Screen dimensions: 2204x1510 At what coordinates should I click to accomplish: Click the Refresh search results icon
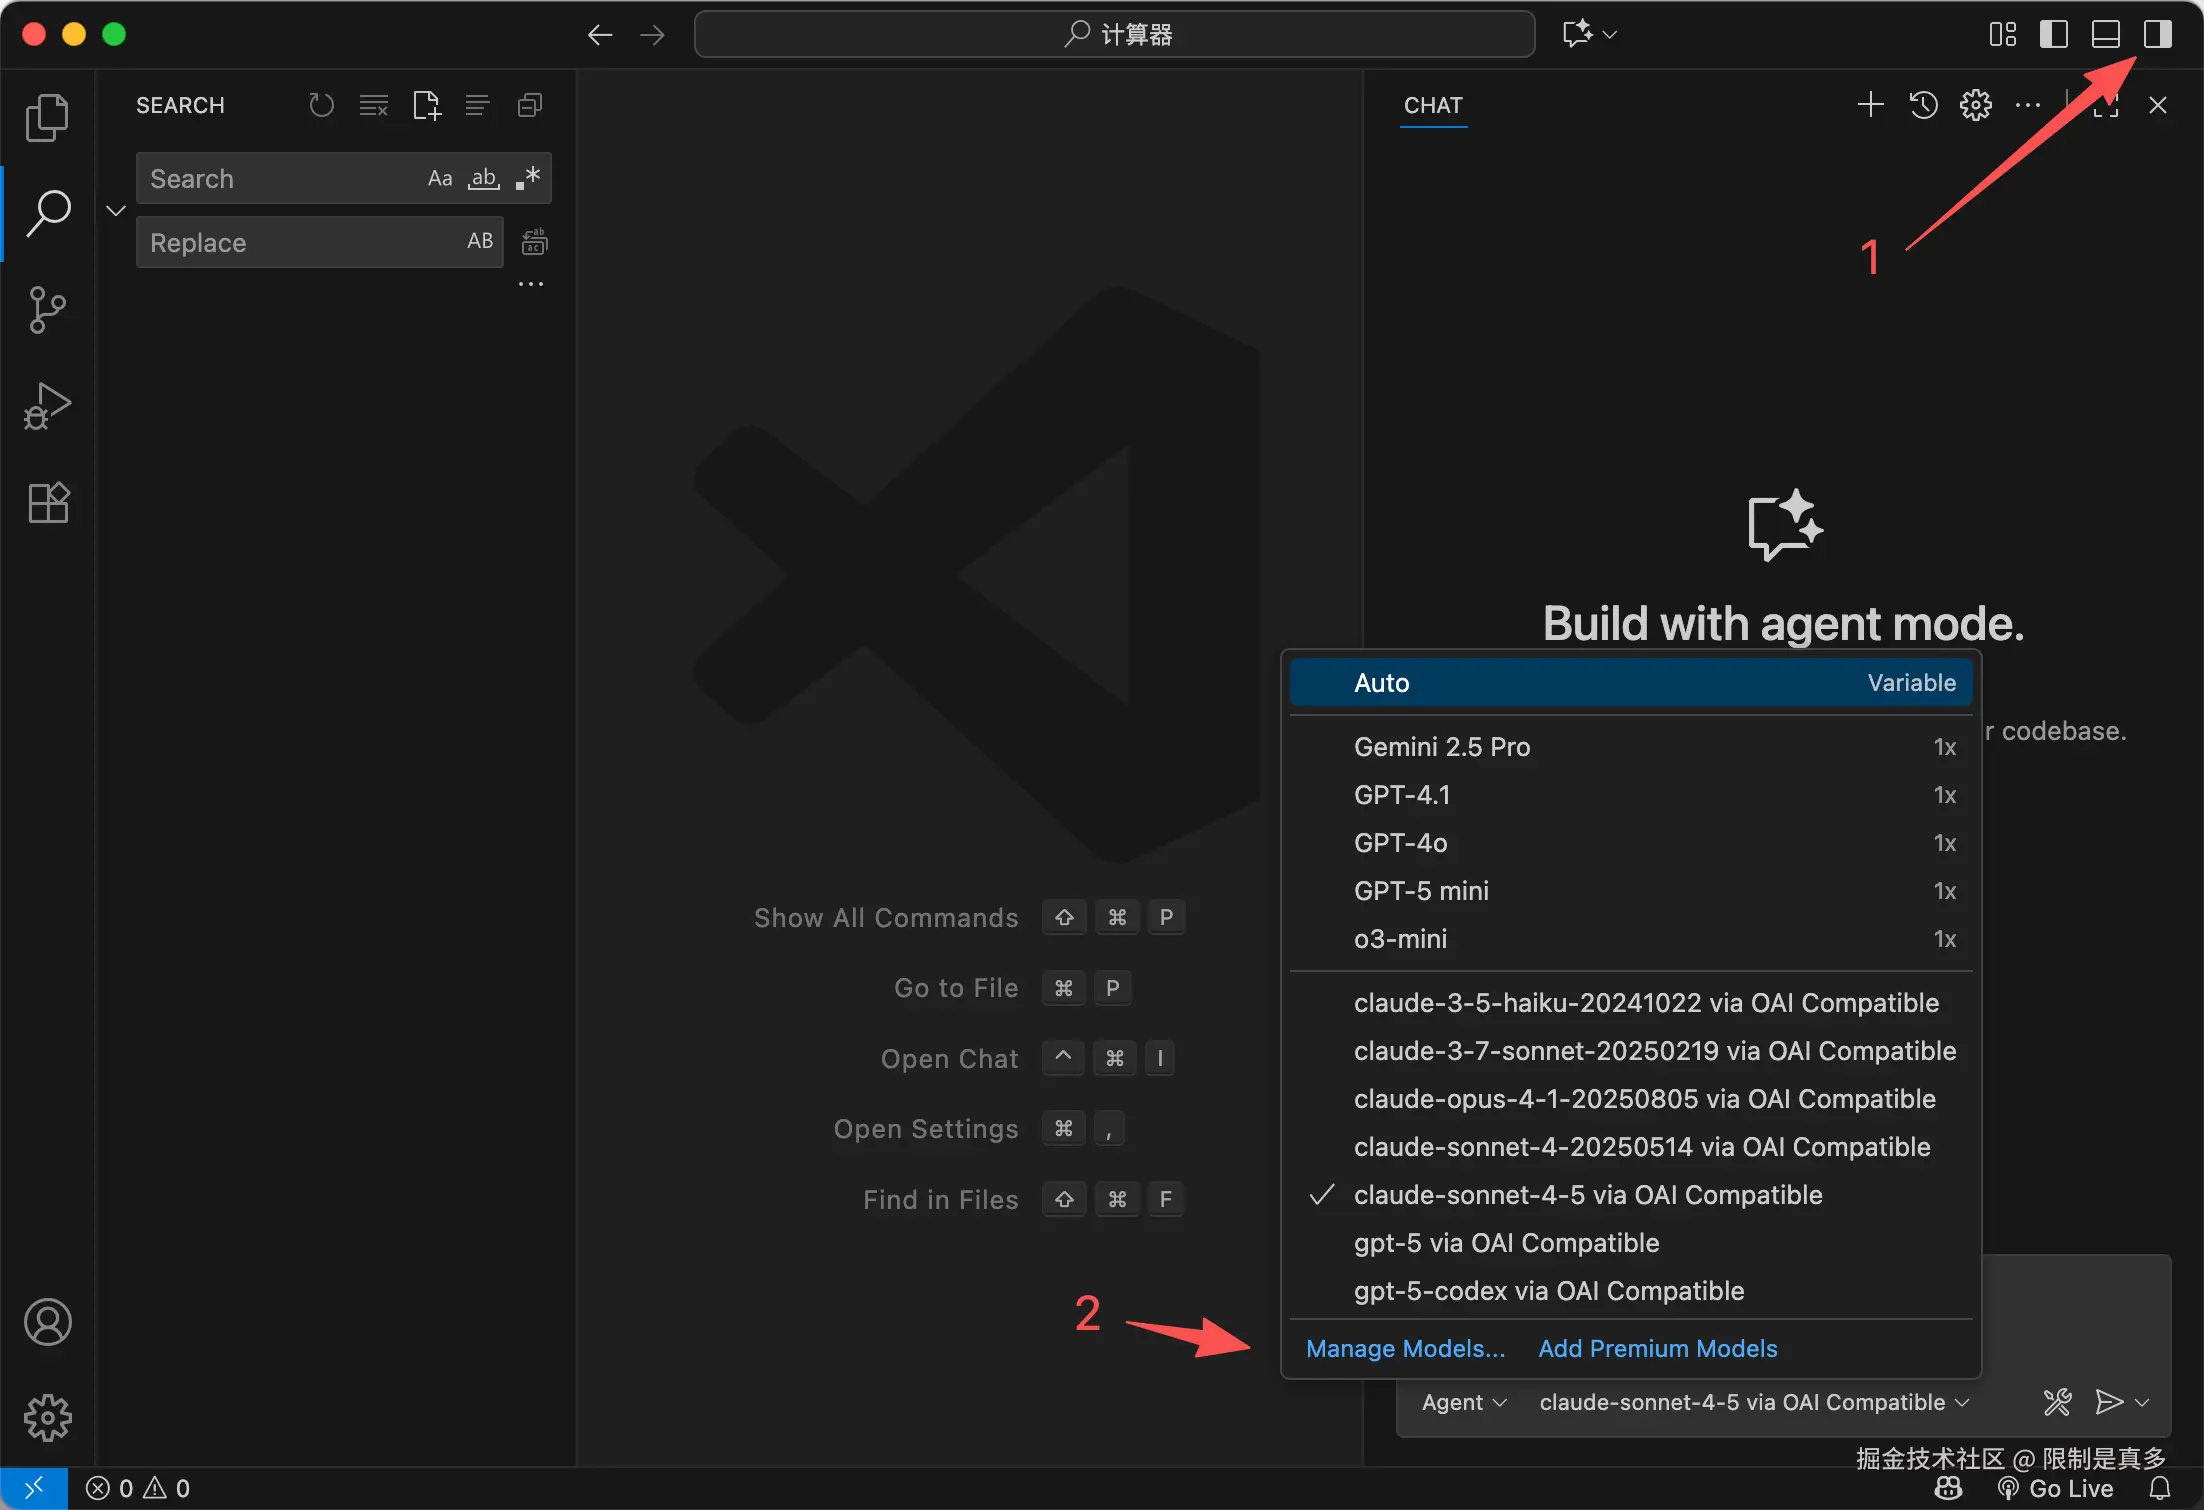point(321,105)
